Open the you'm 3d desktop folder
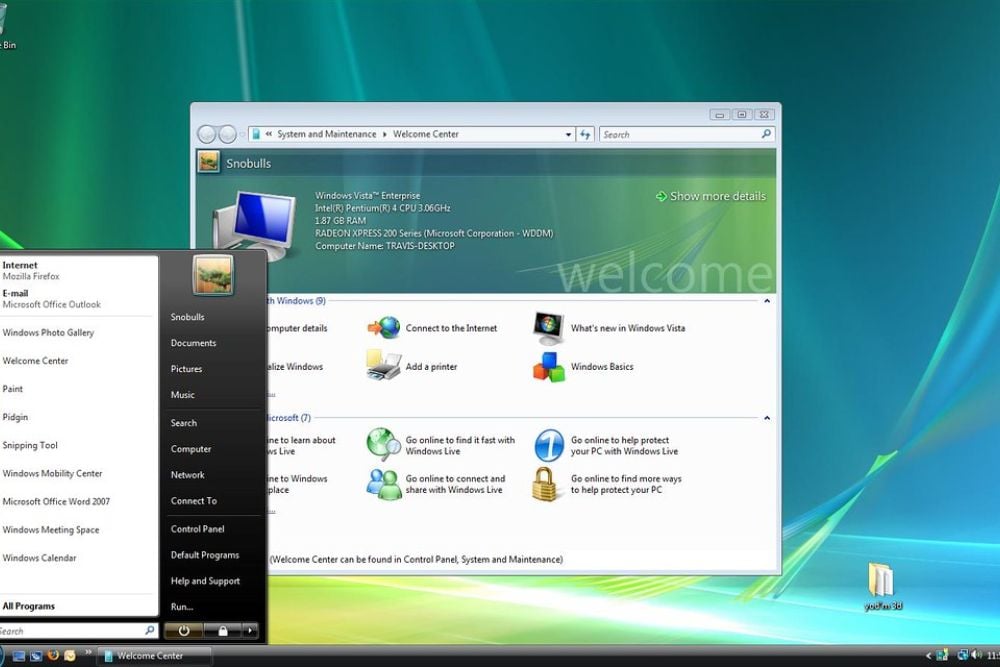Viewport: 1000px width, 667px height. pos(881,582)
